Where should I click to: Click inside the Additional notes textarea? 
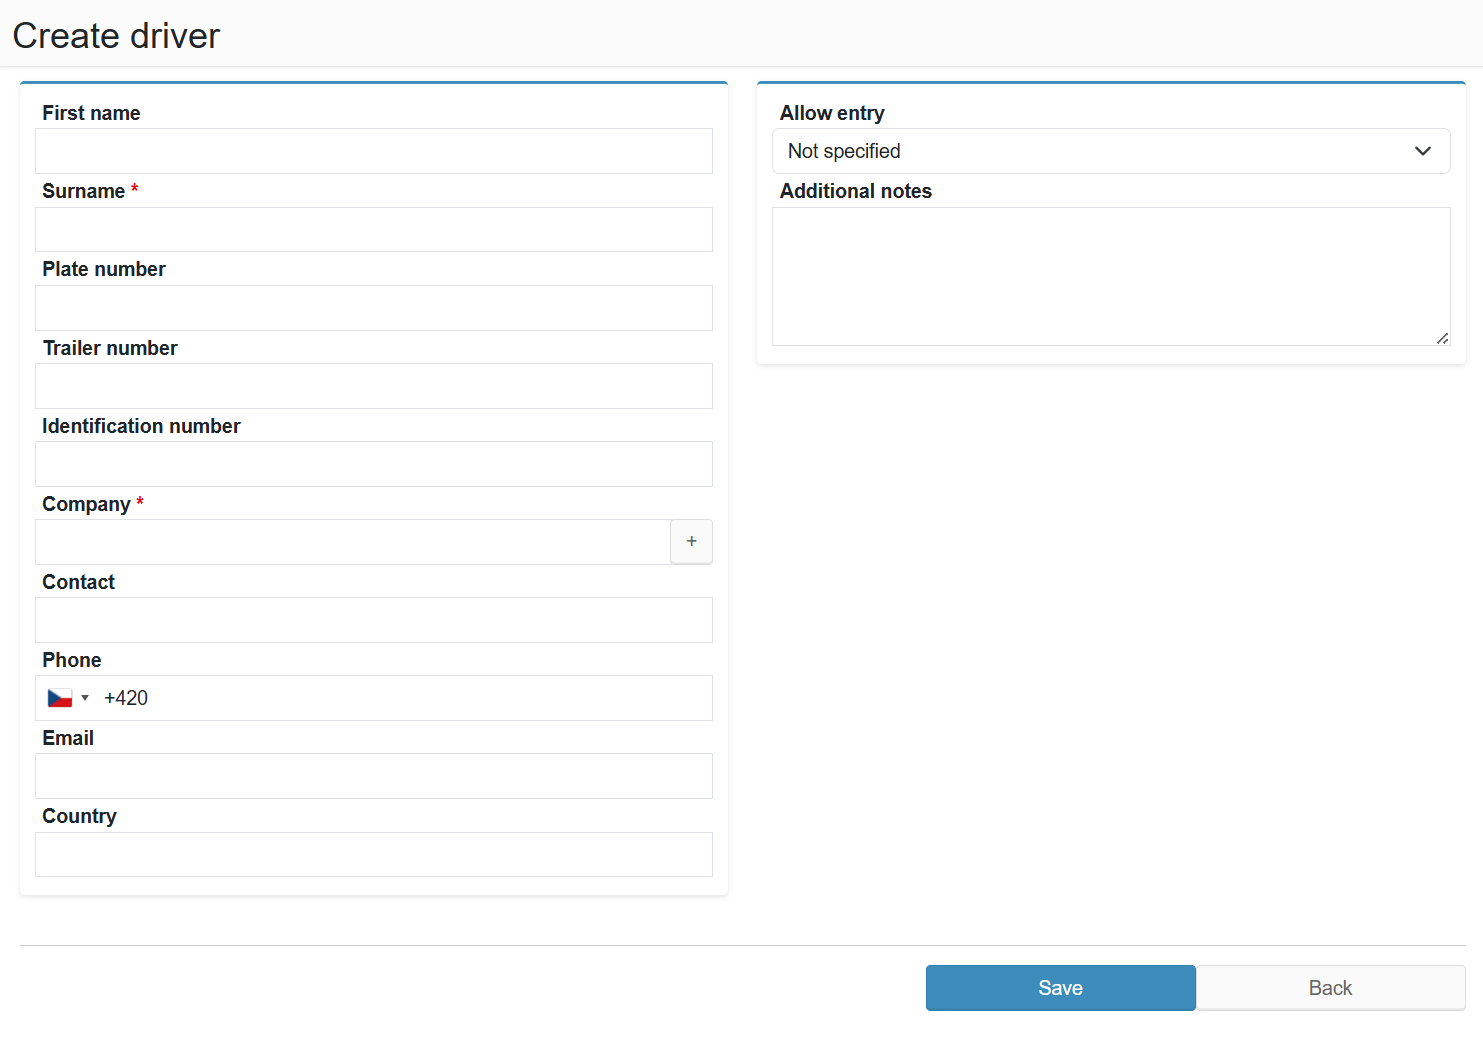tap(1110, 276)
